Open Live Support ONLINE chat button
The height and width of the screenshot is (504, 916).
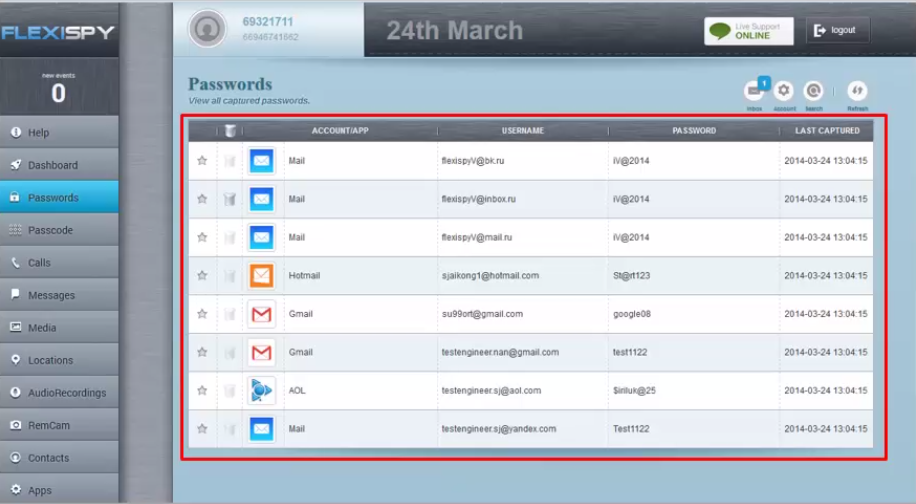point(748,31)
